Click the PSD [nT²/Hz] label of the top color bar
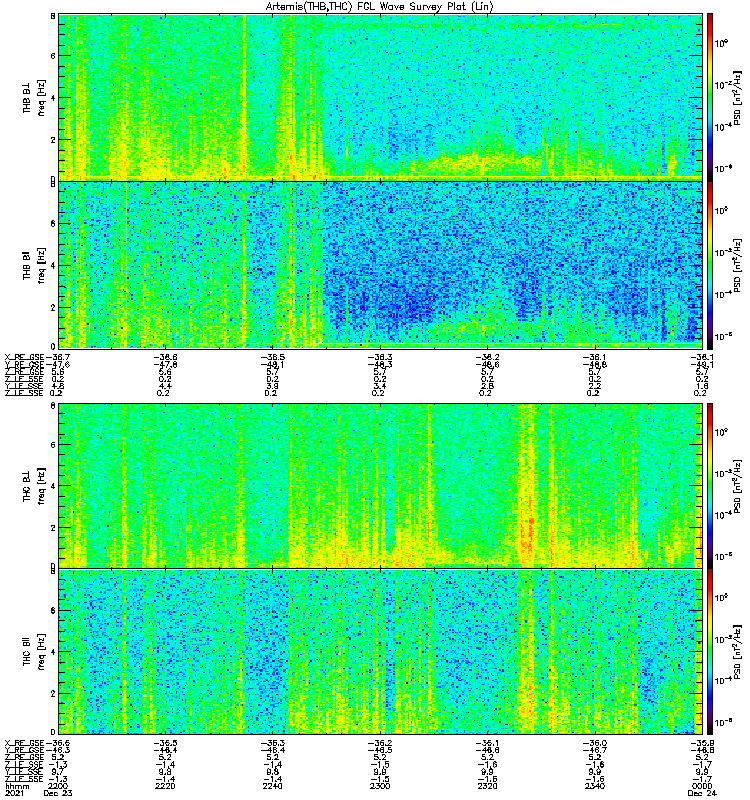The width and height of the screenshot is (750, 800). [738, 97]
